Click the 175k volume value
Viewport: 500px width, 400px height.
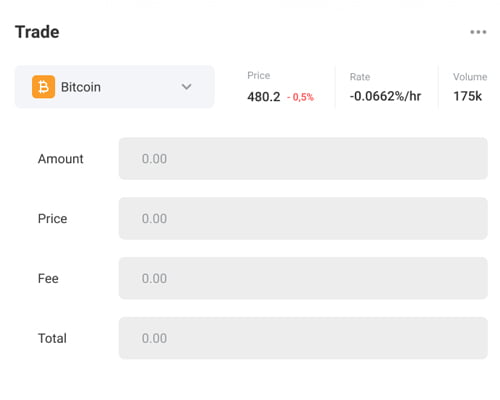point(467,96)
